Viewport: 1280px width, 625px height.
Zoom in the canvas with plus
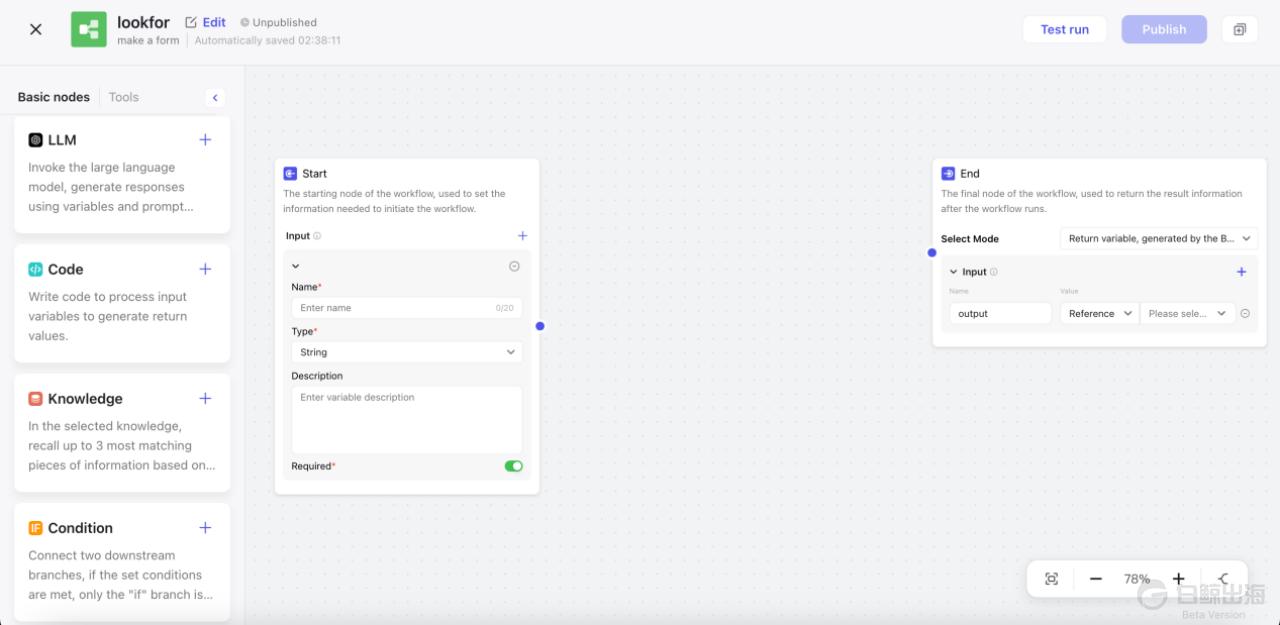tap(1178, 579)
